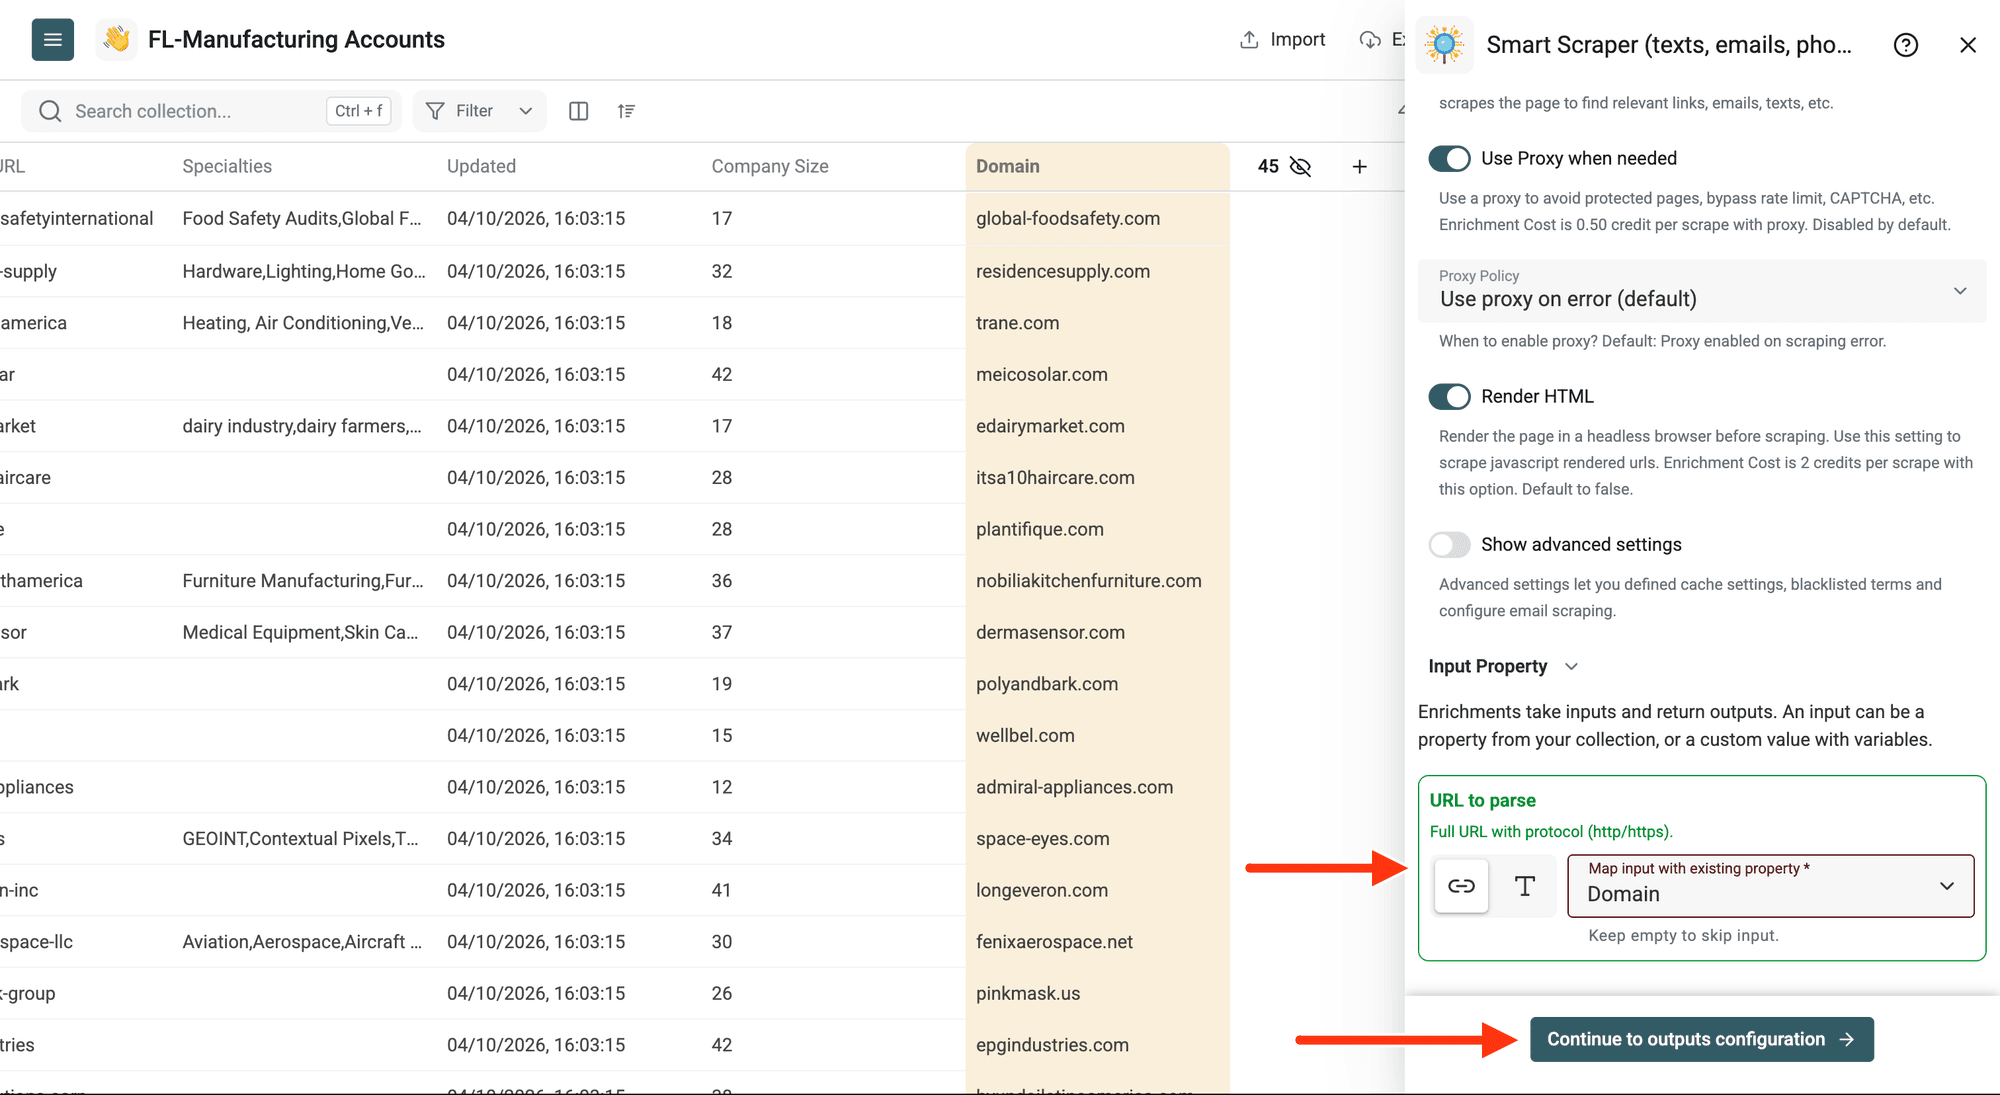2000x1095 pixels.
Task: Click the waving hand collection icon
Action: [x=117, y=40]
